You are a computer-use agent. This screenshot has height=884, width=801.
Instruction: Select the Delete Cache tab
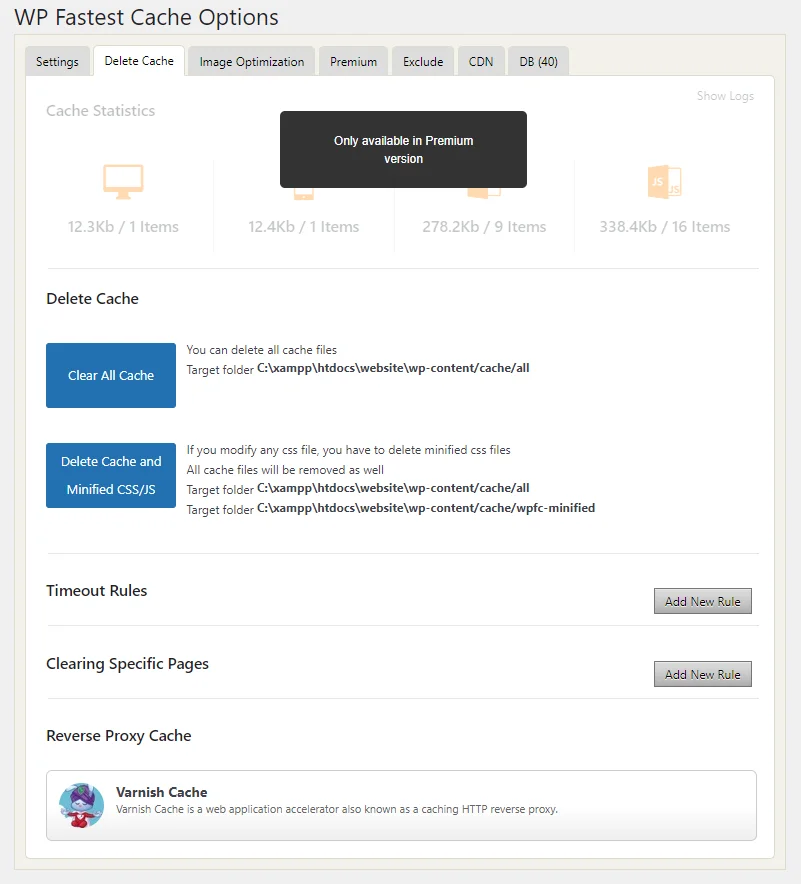[x=139, y=61]
